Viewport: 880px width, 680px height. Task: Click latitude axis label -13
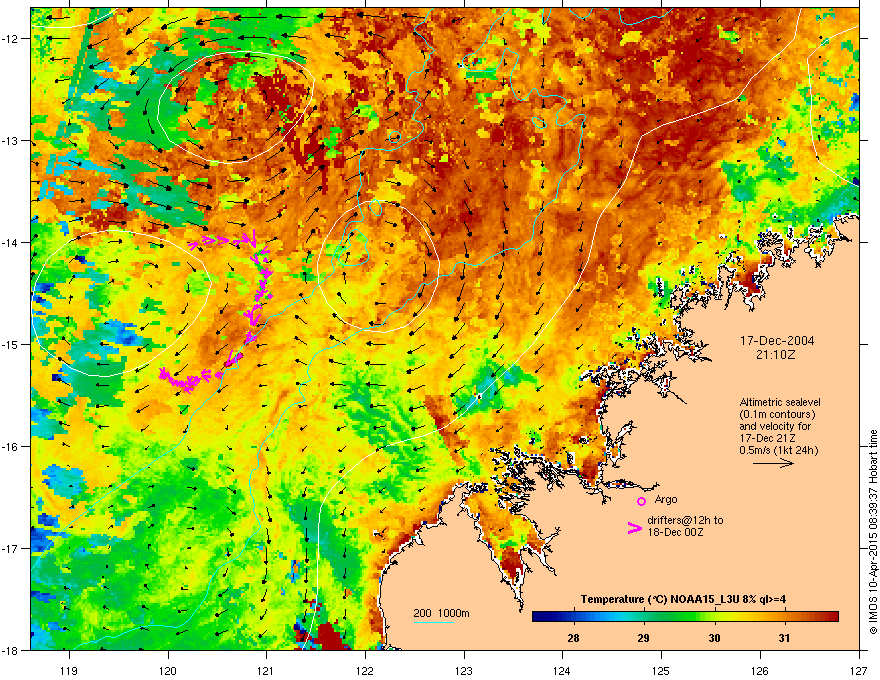pyautogui.click(x=11, y=140)
